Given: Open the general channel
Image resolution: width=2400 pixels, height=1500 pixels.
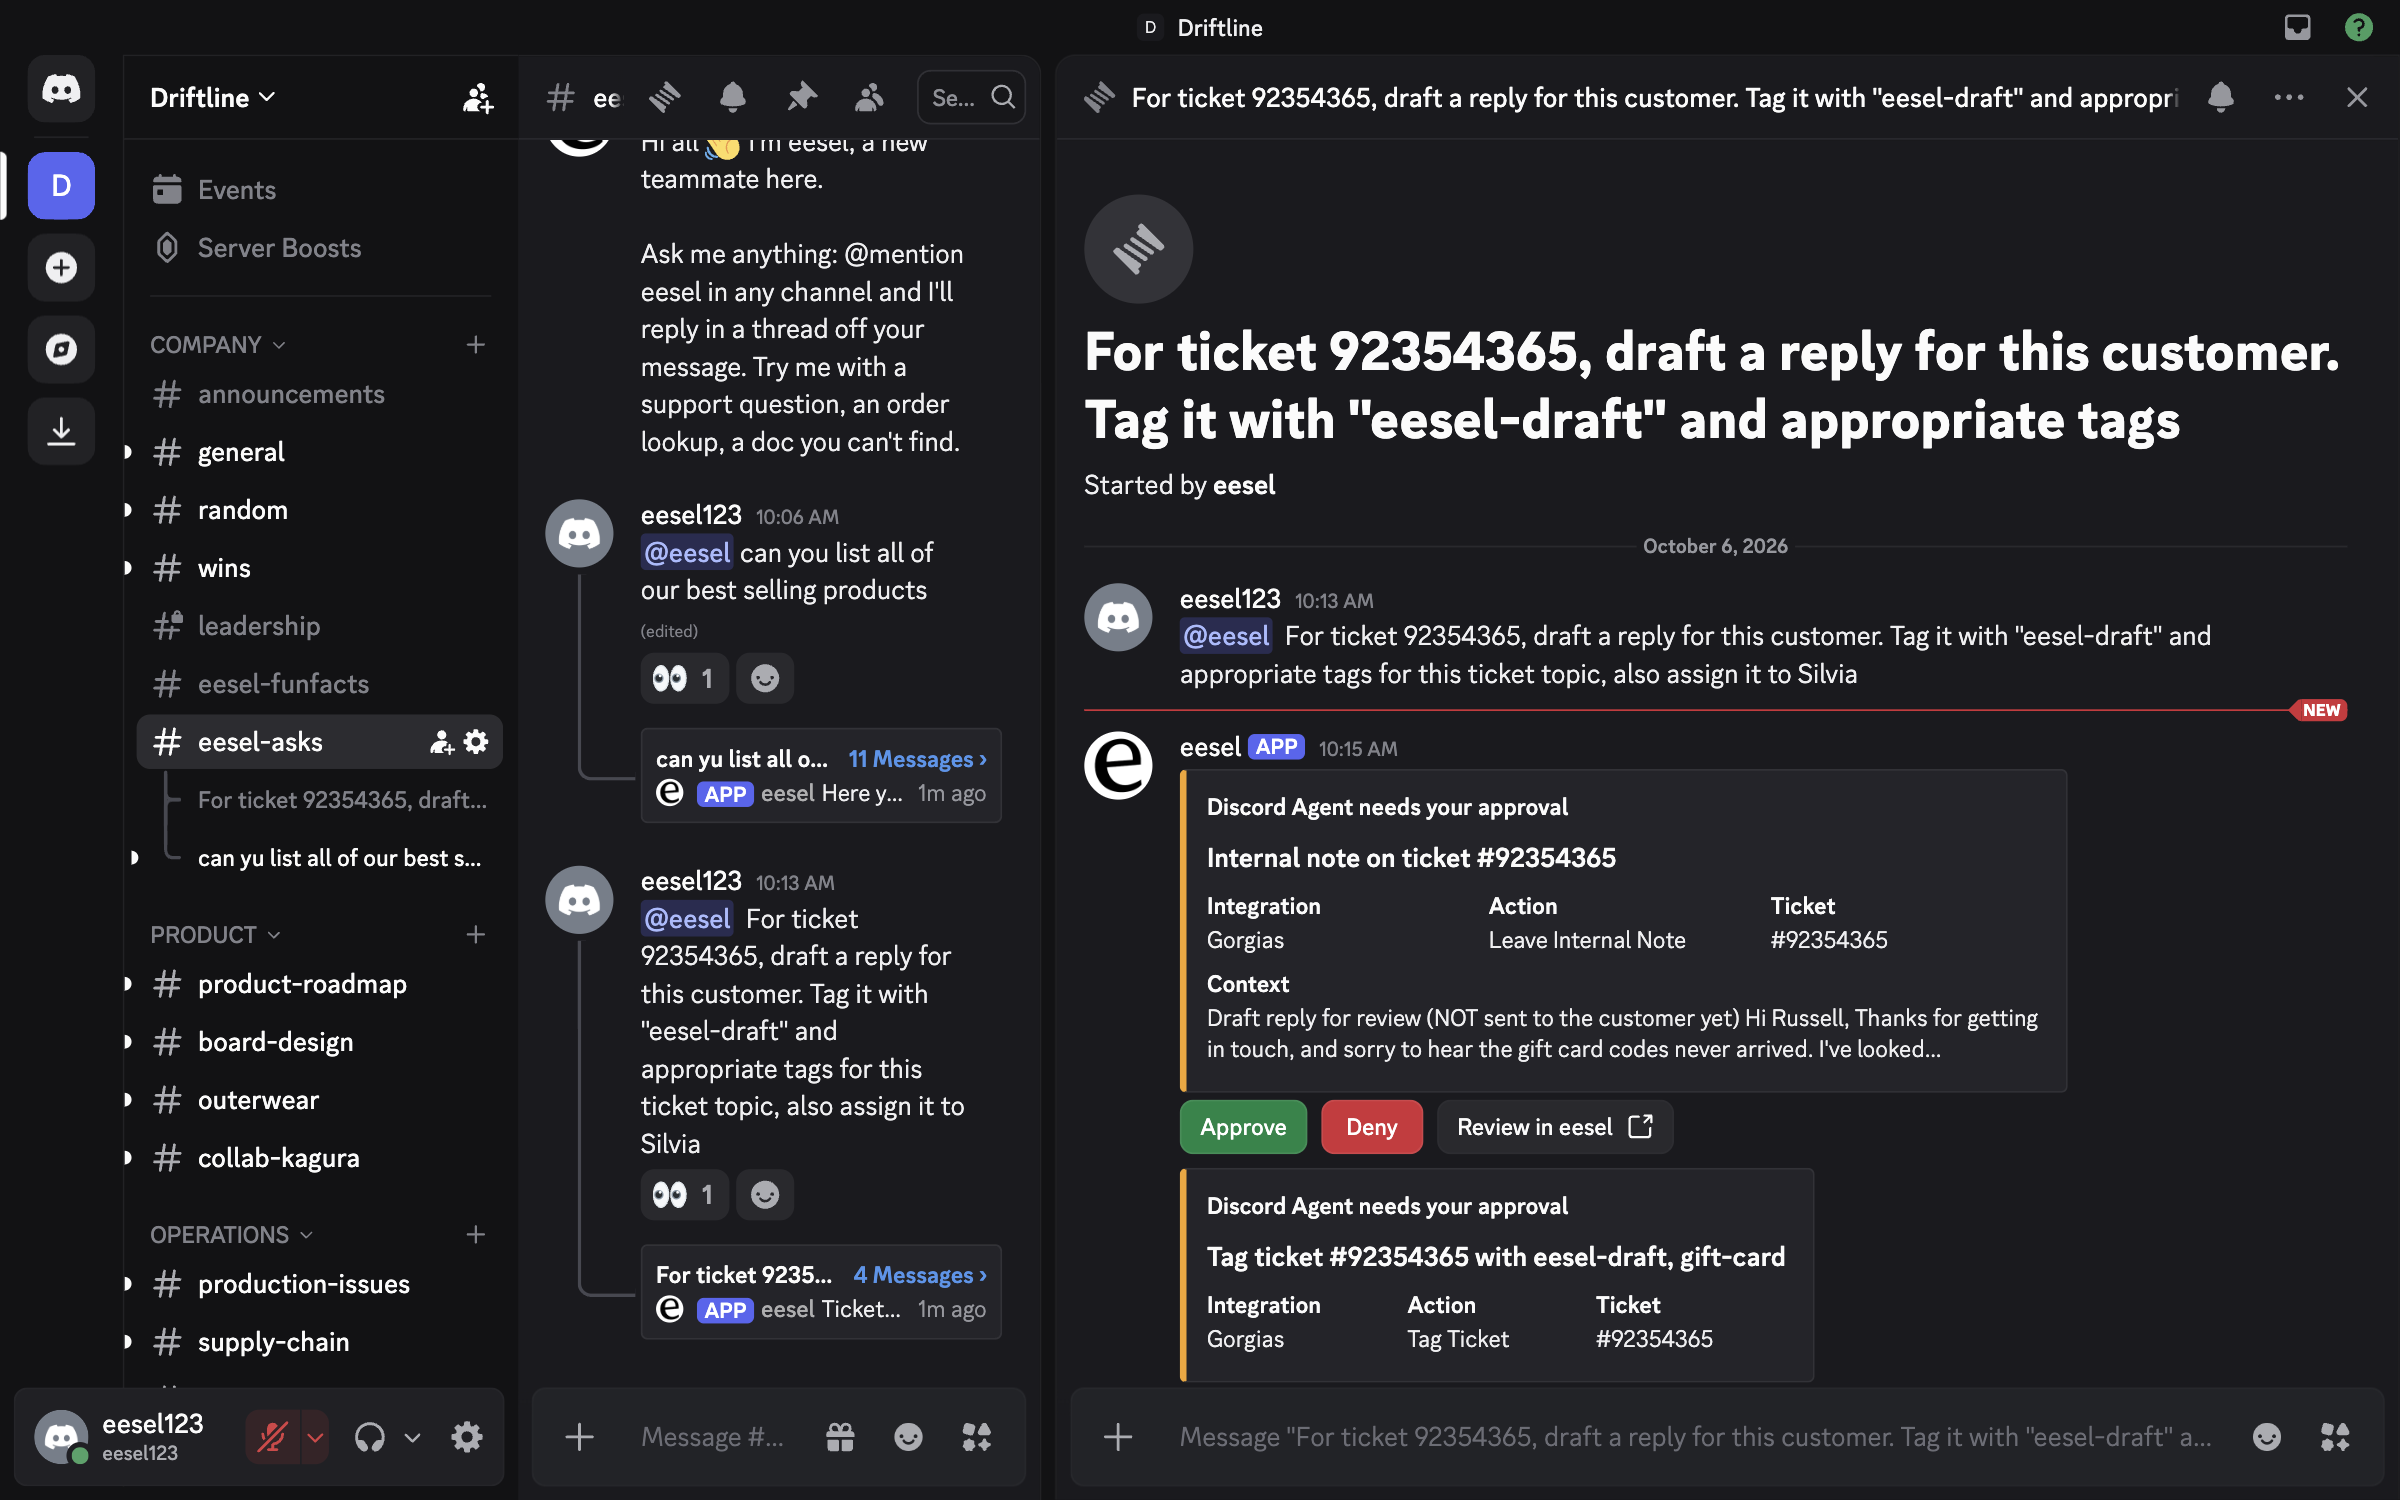Looking at the screenshot, I should [x=319, y=452].
